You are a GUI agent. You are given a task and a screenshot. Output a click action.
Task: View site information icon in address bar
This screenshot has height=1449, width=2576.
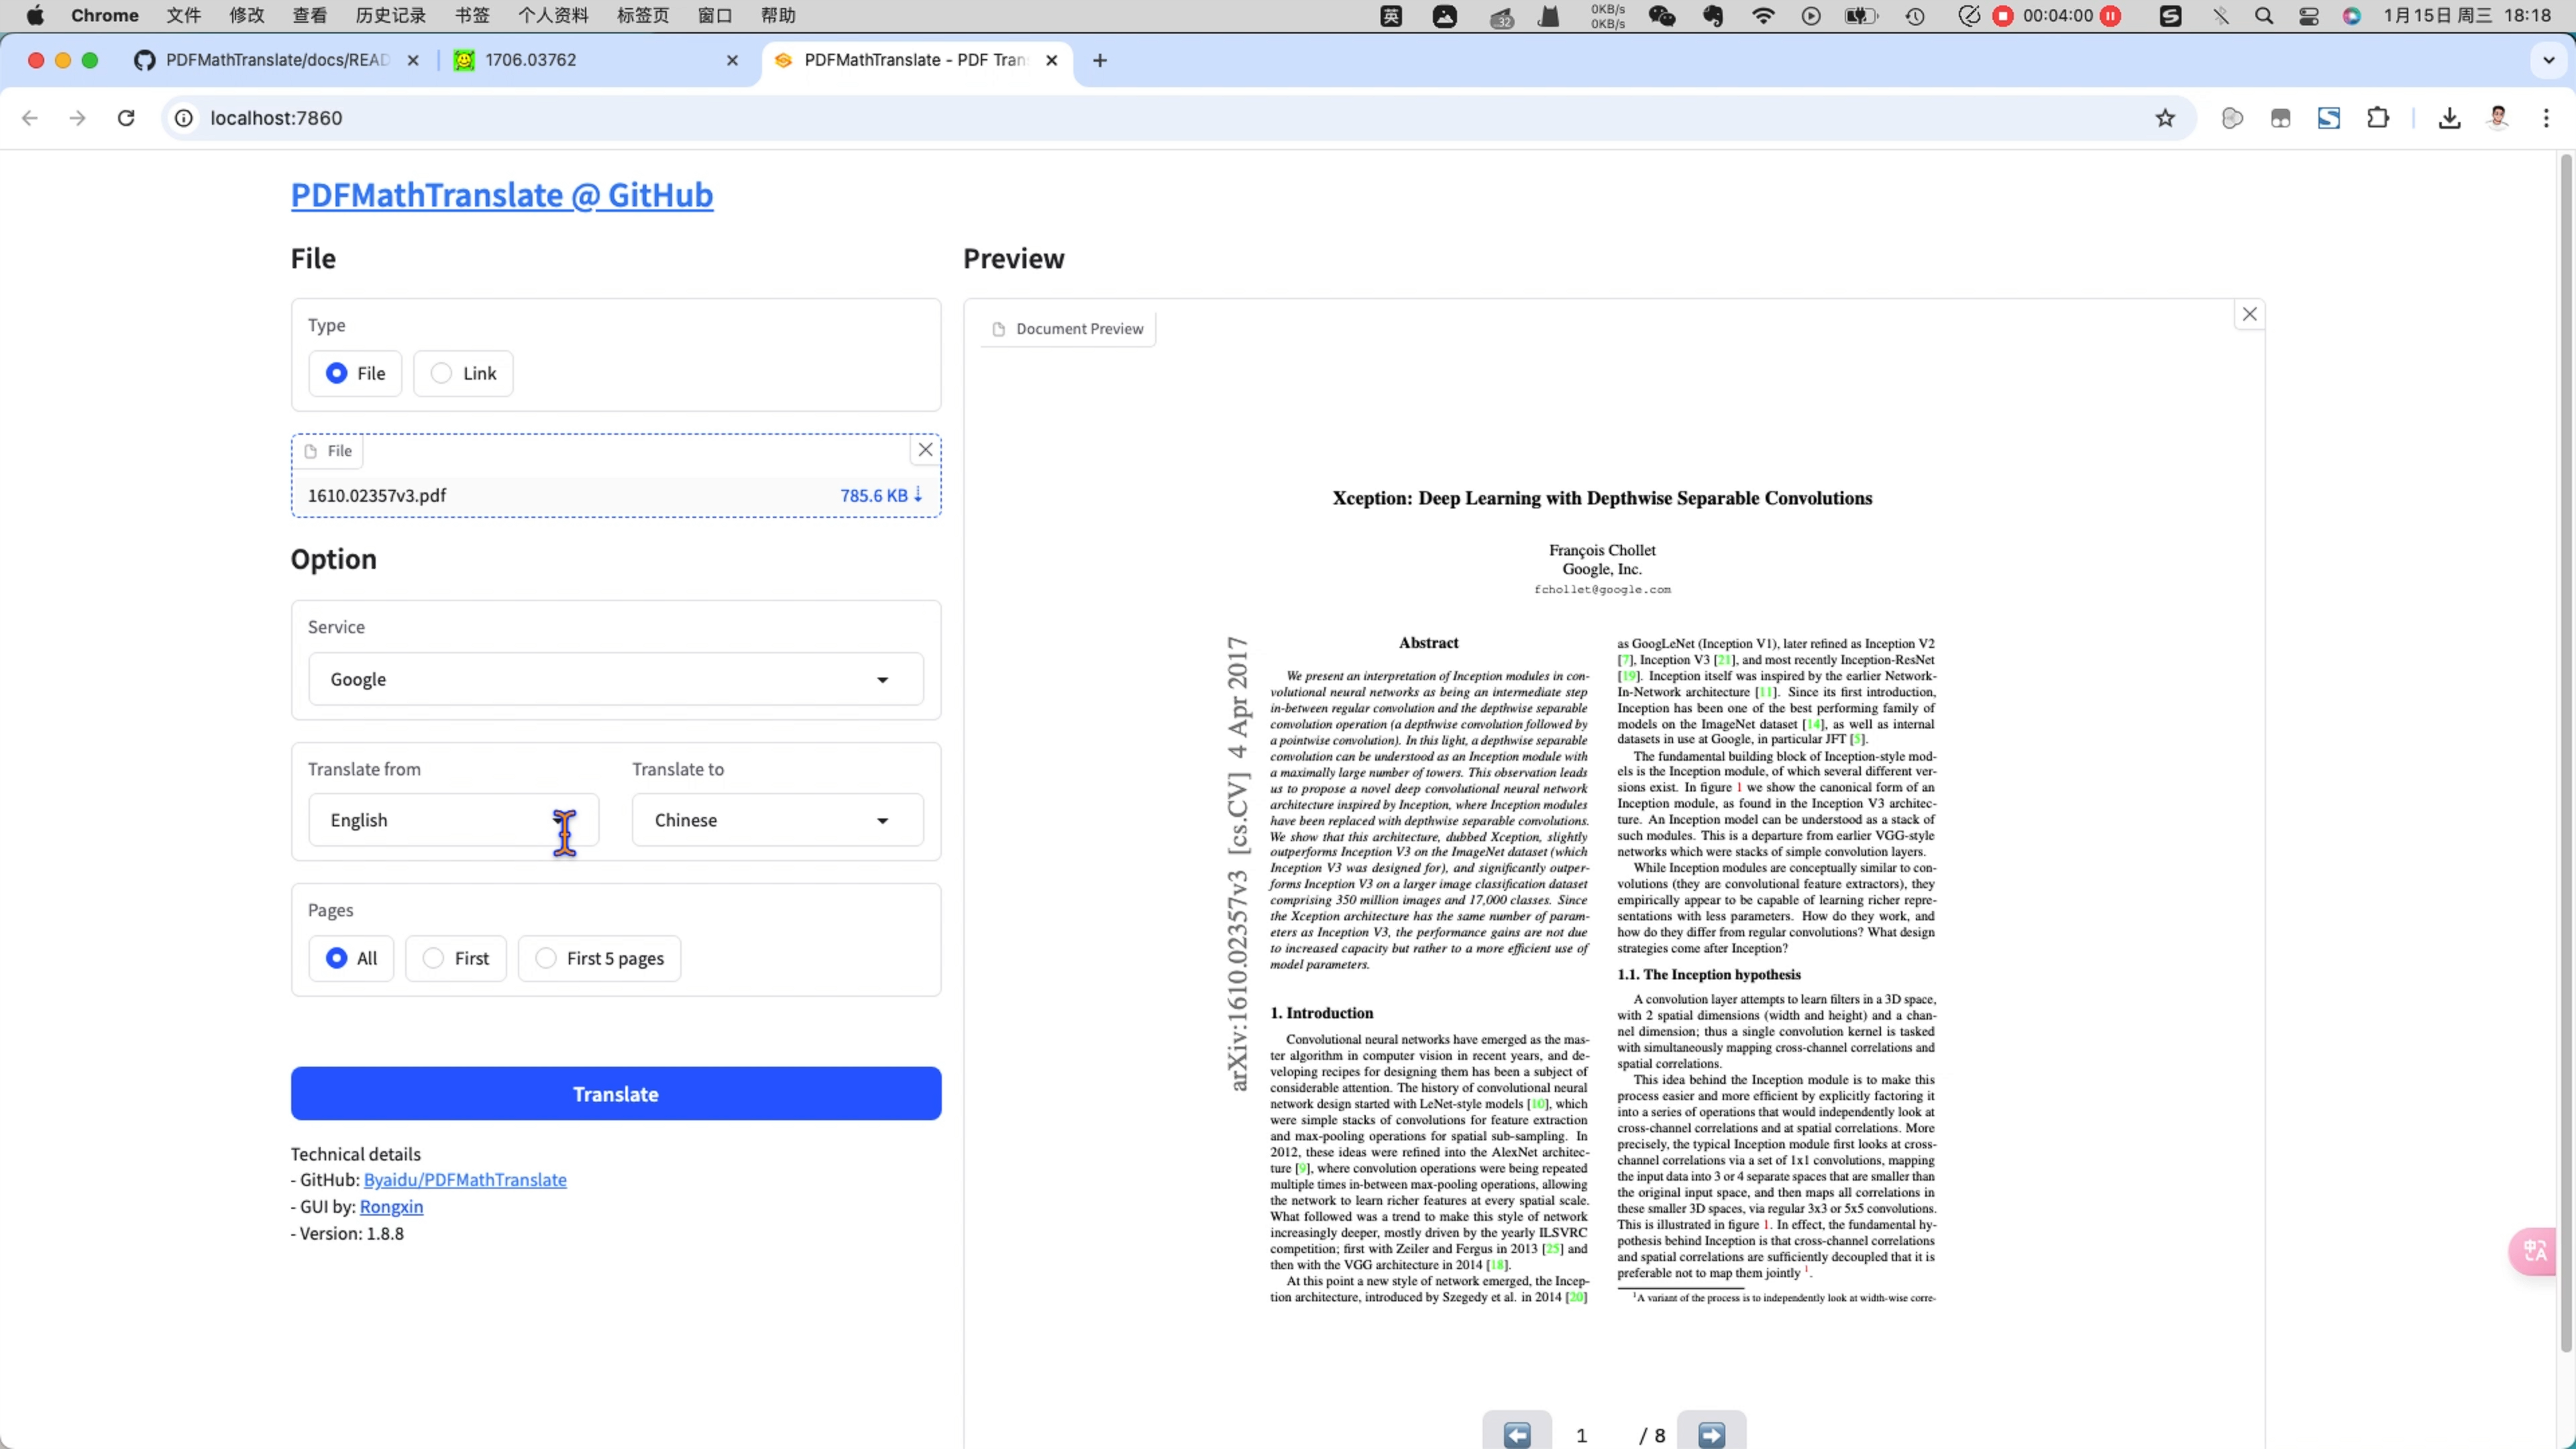pos(184,118)
